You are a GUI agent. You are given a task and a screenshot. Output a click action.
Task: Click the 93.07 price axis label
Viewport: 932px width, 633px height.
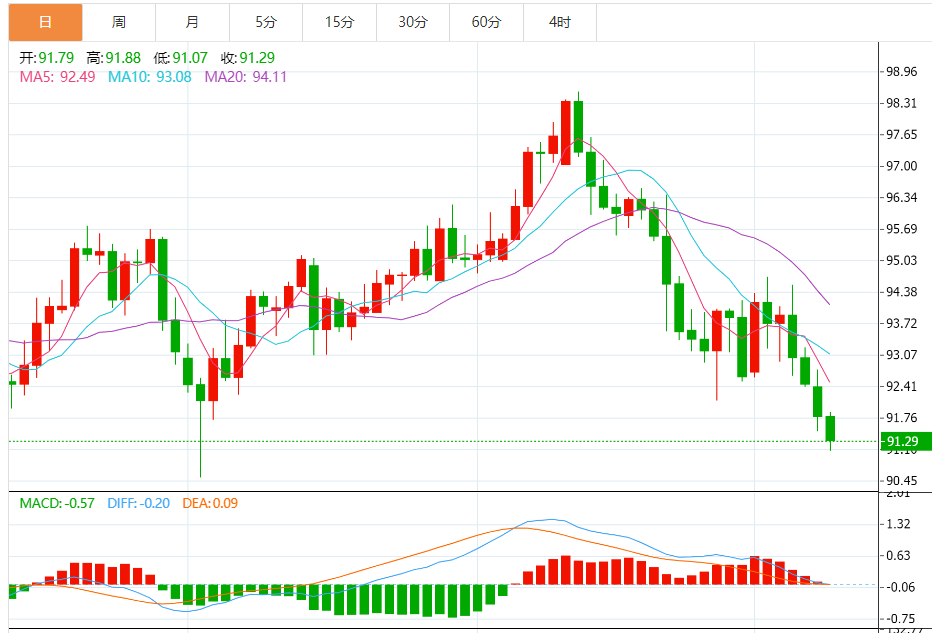click(x=901, y=355)
